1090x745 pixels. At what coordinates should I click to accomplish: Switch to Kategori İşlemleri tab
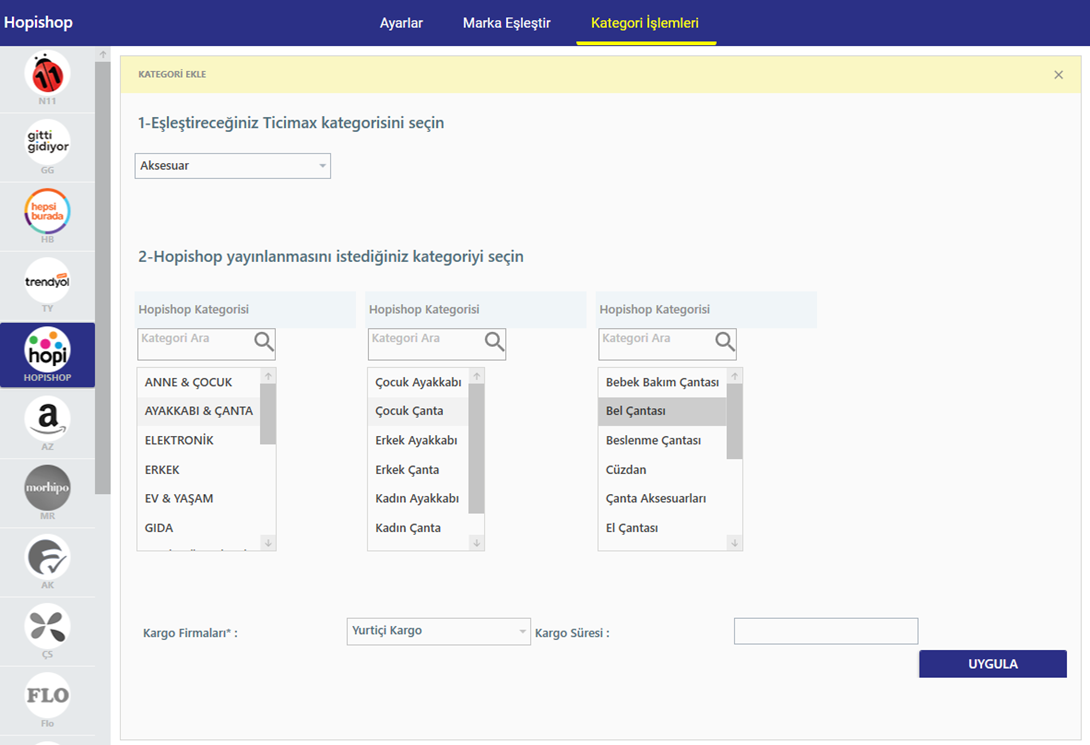pyautogui.click(x=645, y=23)
